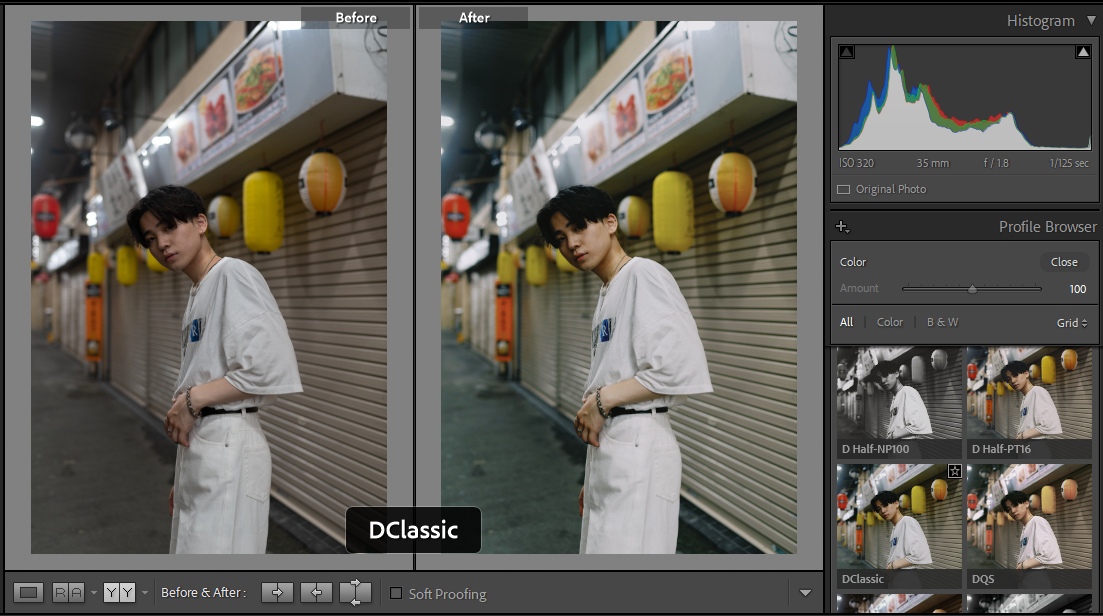Click the Reference view RA button
This screenshot has width=1103, height=616.
68,593
